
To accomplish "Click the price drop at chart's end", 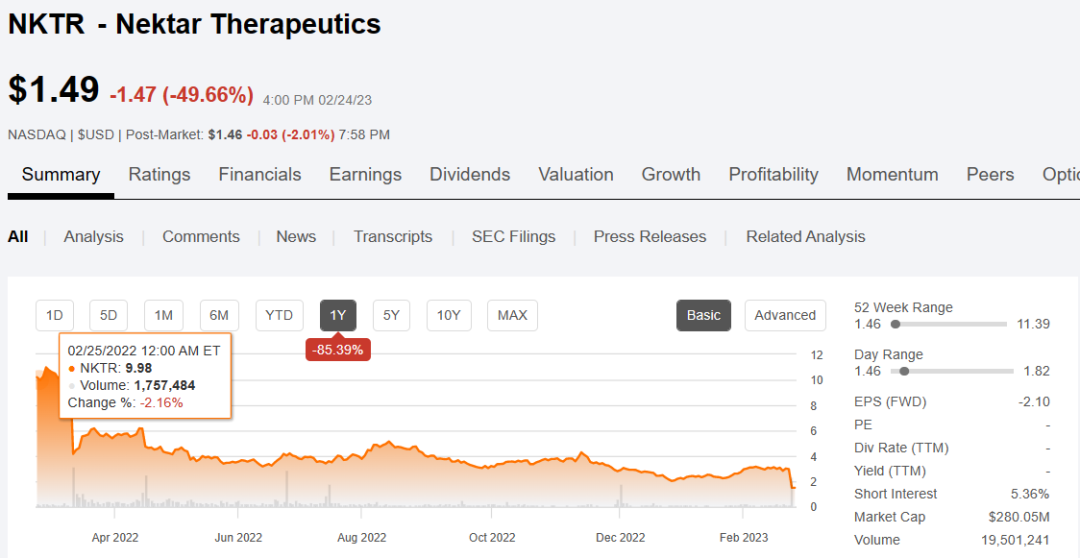I will click(x=792, y=485).
